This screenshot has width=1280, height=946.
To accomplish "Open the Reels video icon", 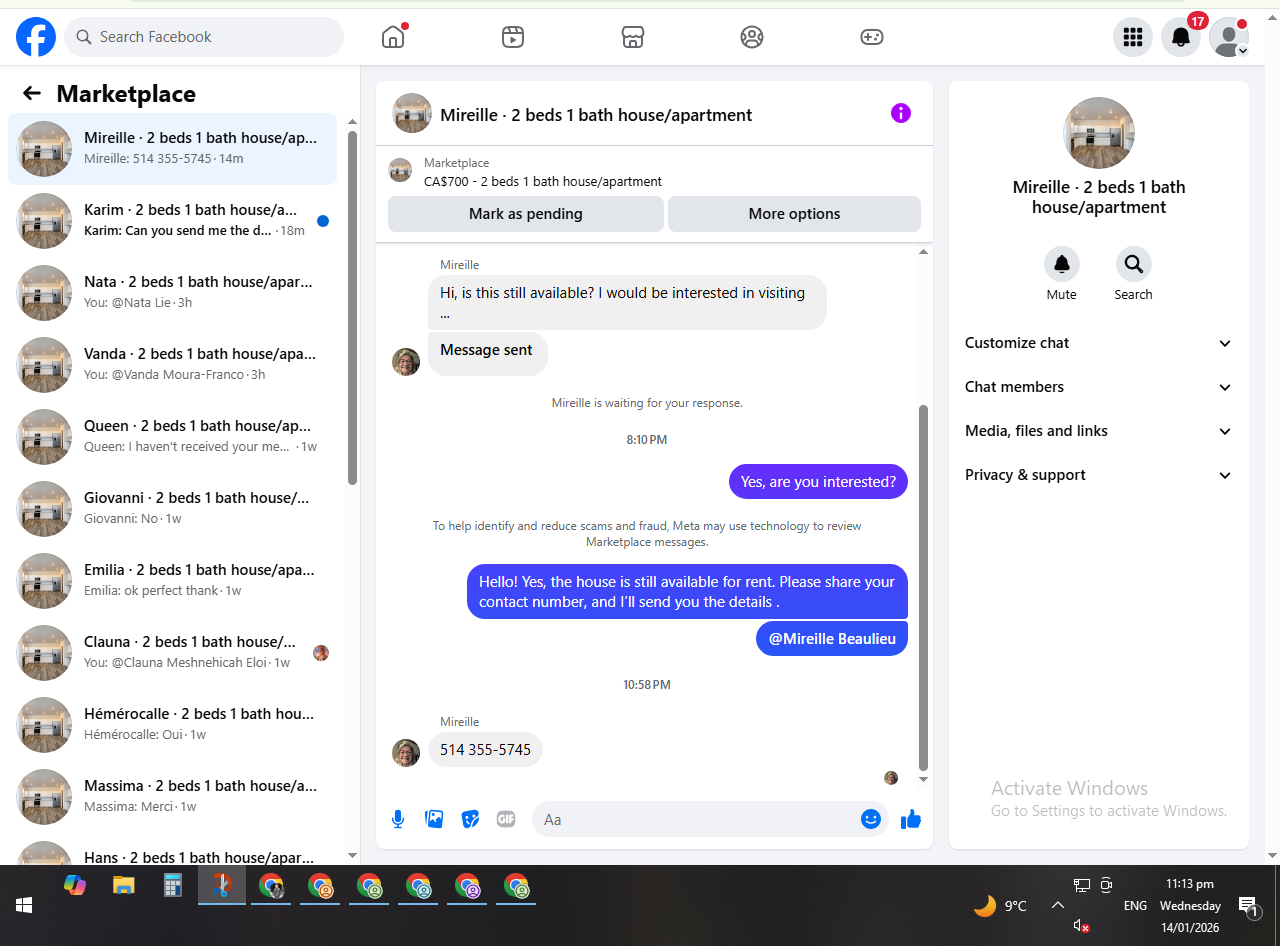I will pyautogui.click(x=512, y=37).
